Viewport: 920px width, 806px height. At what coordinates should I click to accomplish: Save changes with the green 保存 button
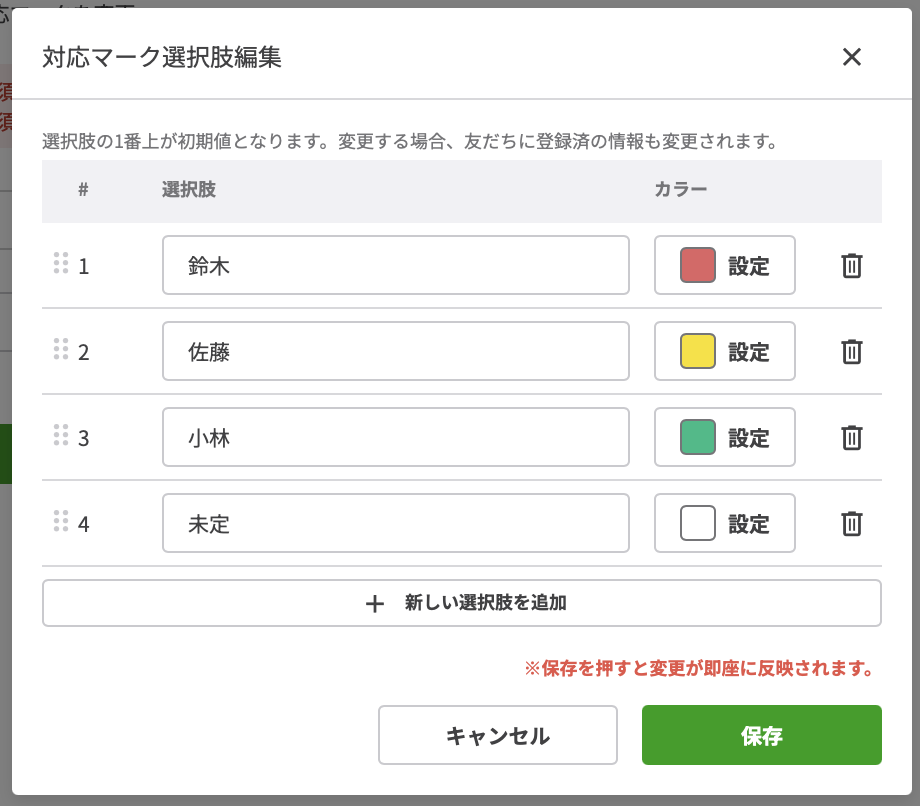pos(761,736)
